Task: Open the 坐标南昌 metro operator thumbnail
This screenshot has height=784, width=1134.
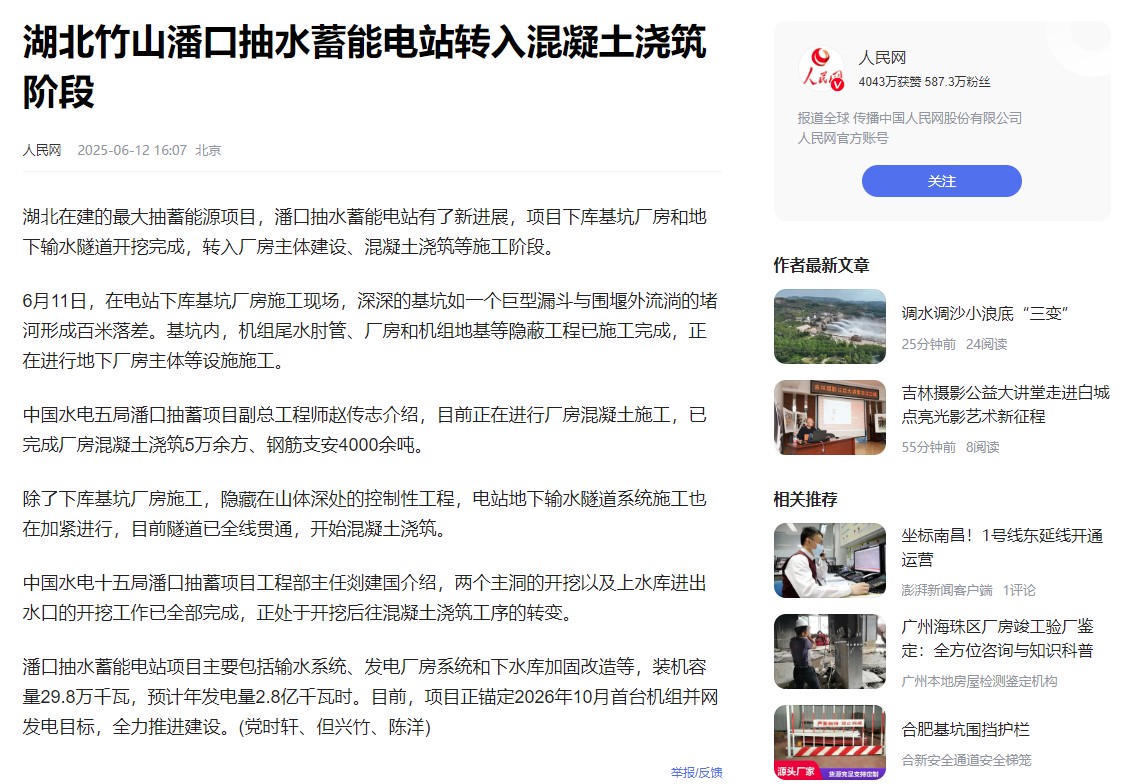Action: click(x=830, y=561)
